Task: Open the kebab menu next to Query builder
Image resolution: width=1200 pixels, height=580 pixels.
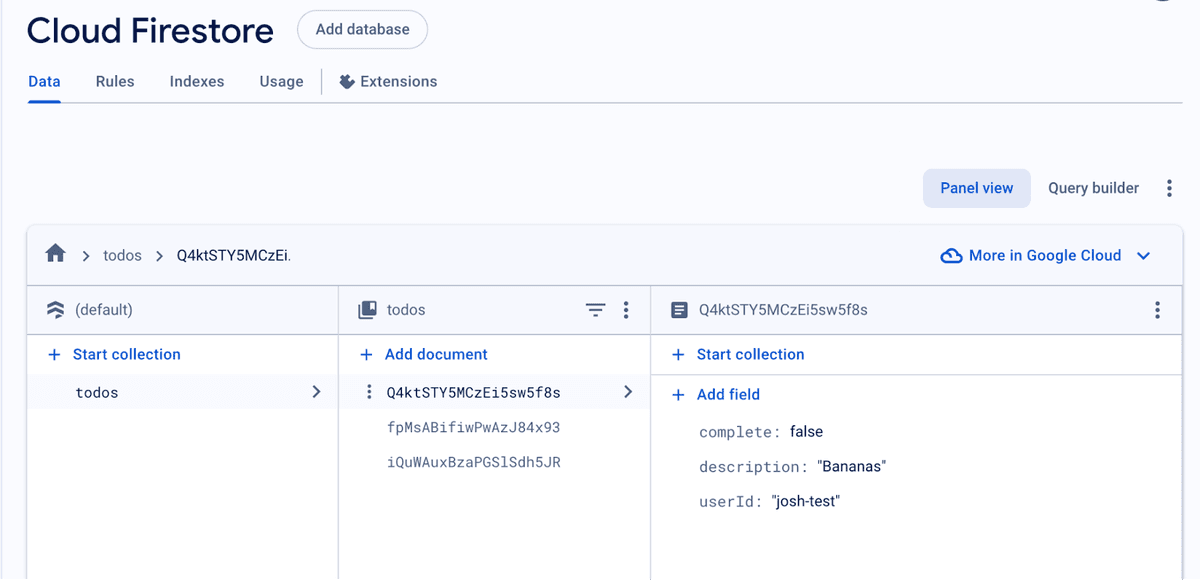Action: (x=1169, y=187)
